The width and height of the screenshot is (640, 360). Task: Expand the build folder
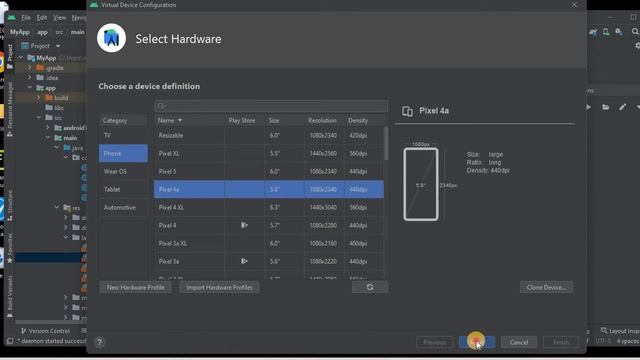39,98
